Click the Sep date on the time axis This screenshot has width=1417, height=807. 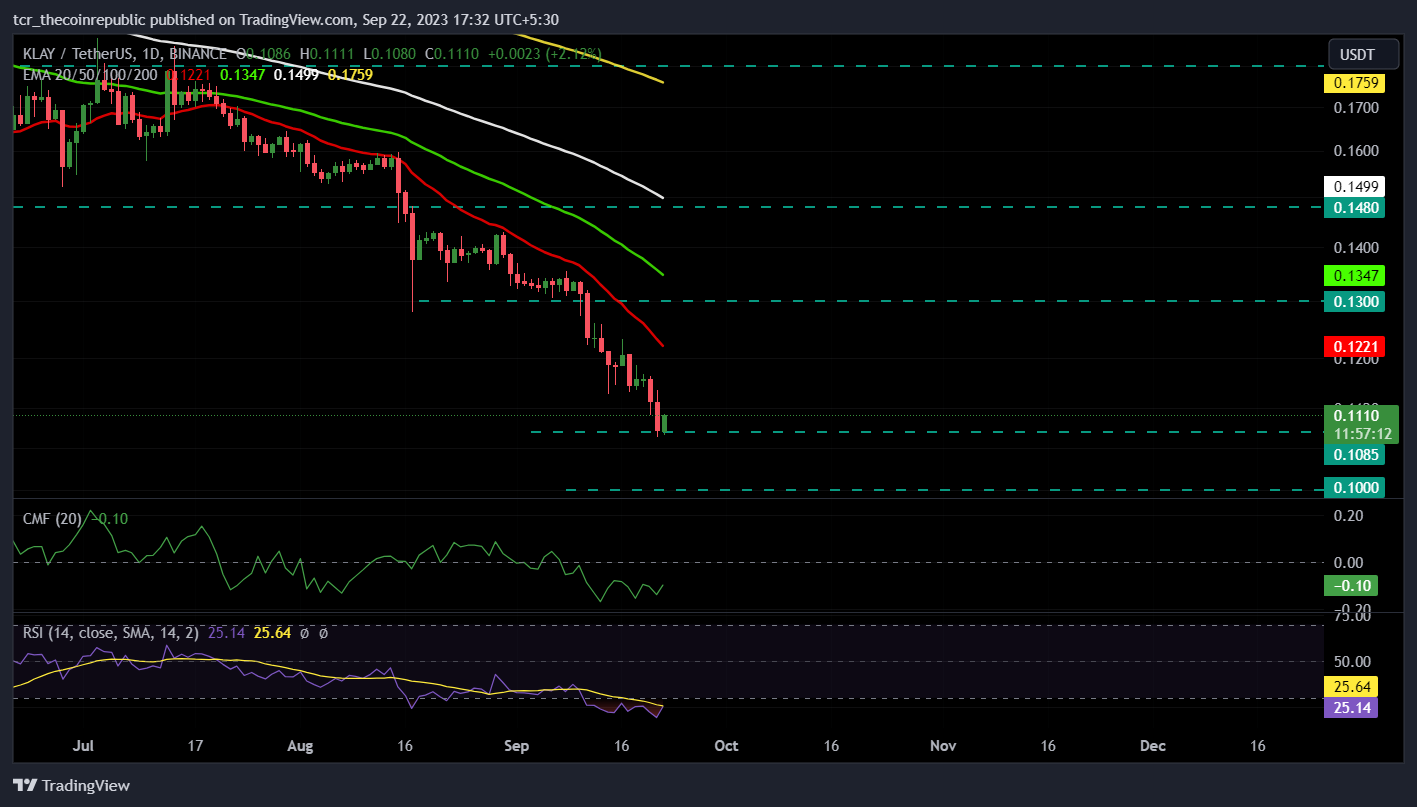517,746
